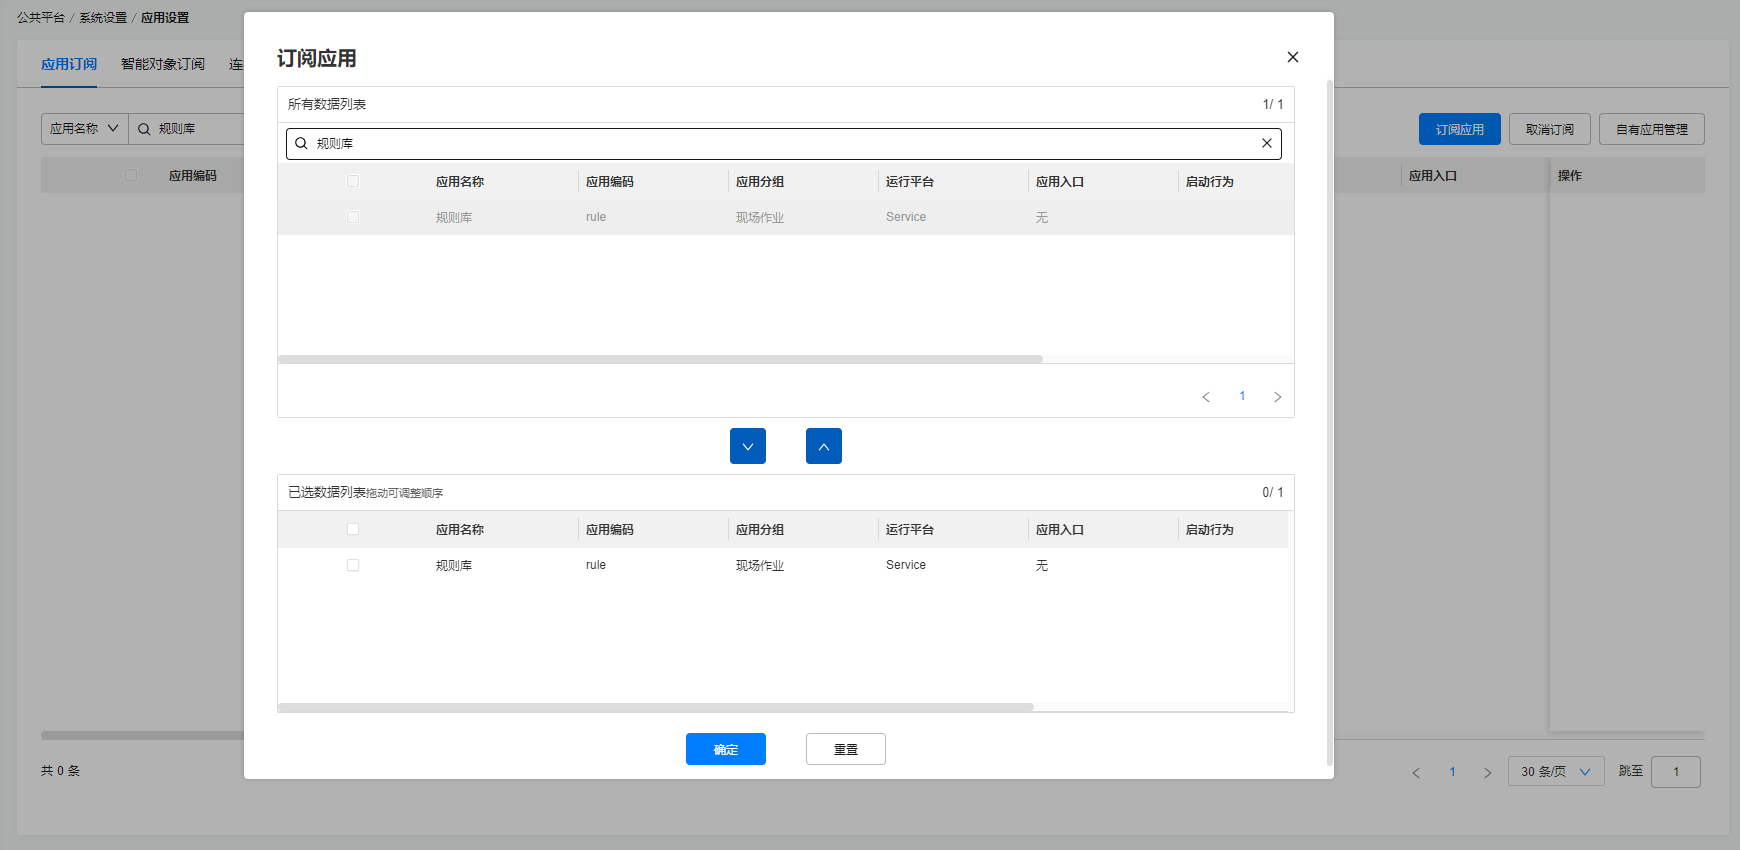
Task: Click the 订阅应用 button in the background toolbar
Action: coord(1460,129)
